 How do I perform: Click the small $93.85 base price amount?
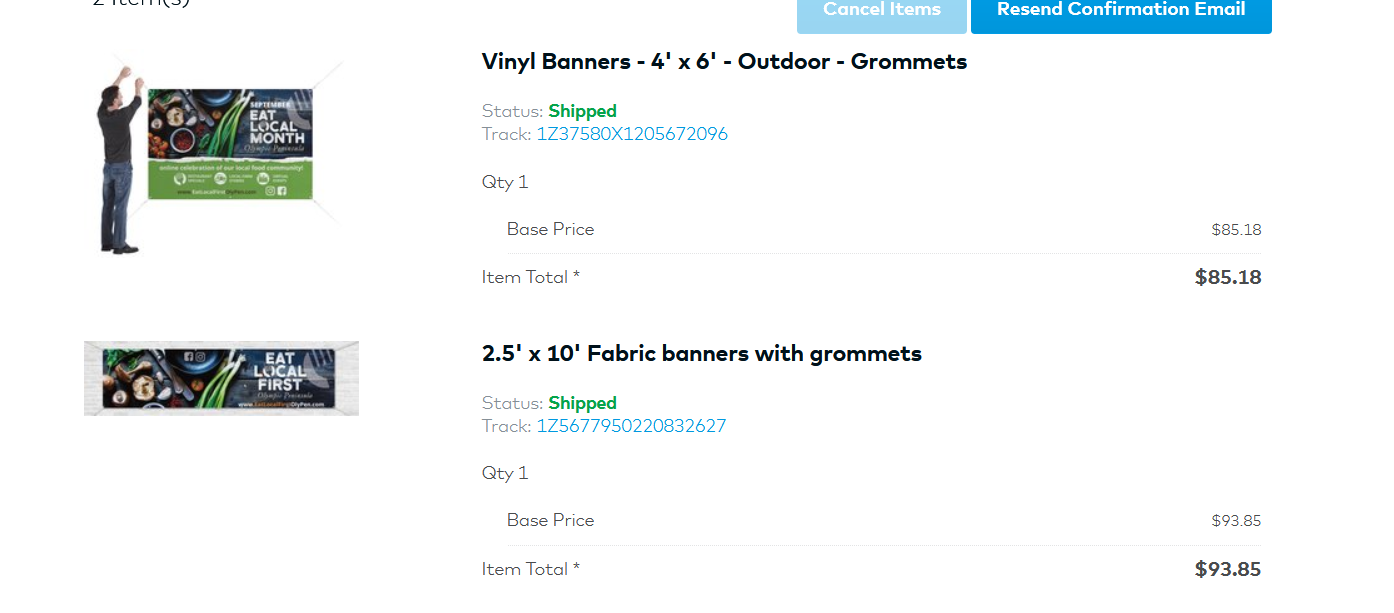coord(1236,521)
